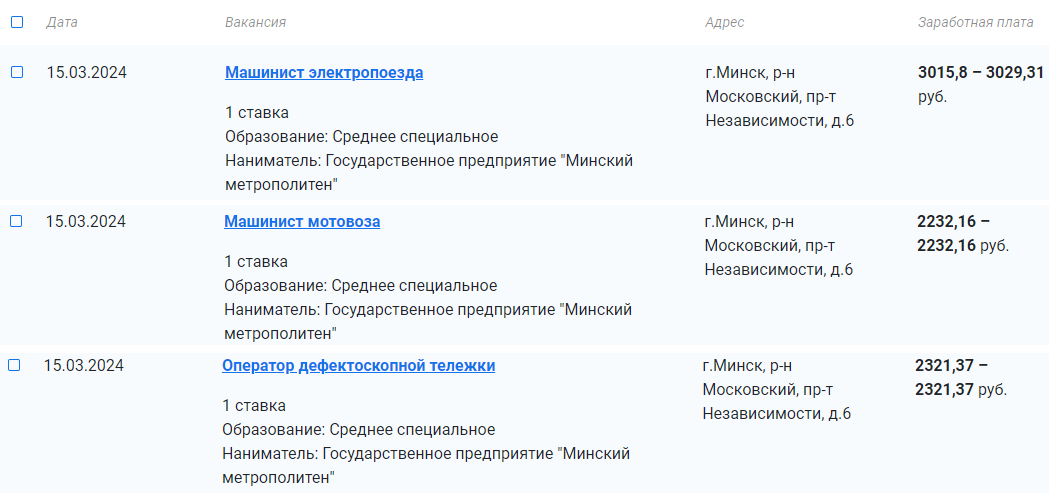
Task: Click the address in Оператор дефектоскопной тележки row
Action: coord(776,389)
